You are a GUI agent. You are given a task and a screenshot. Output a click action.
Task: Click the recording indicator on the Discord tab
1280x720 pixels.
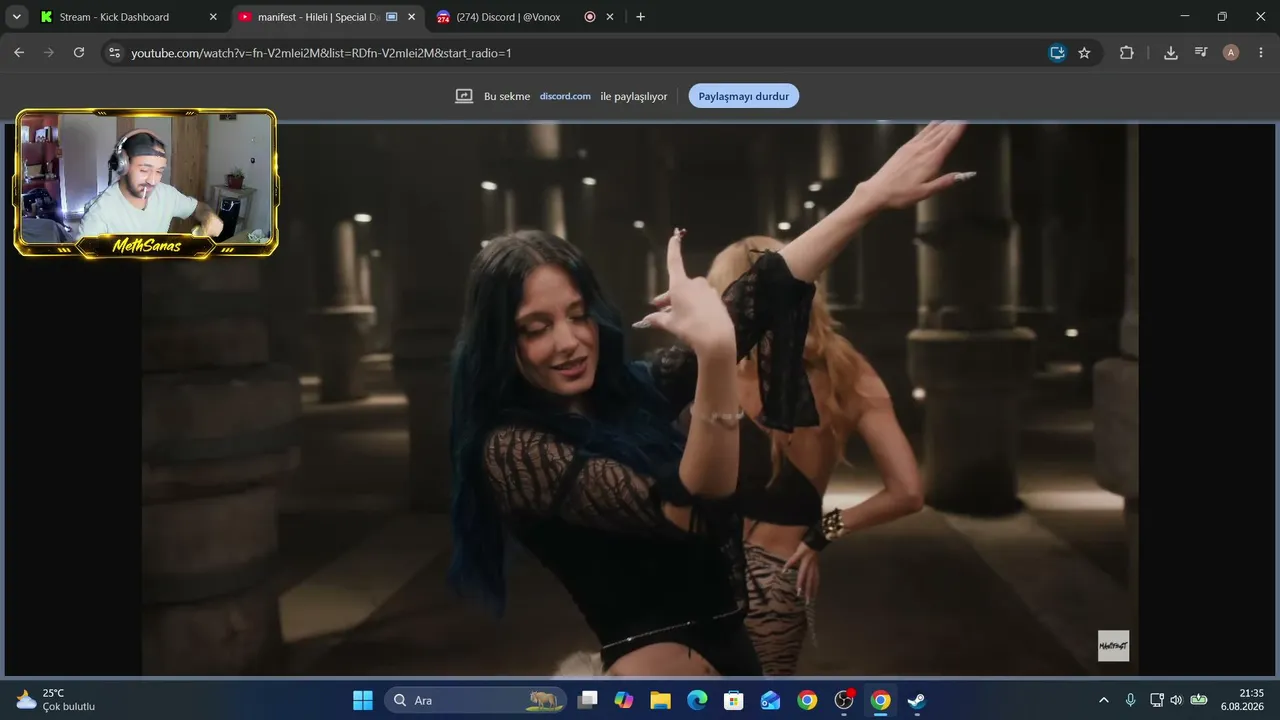(590, 17)
